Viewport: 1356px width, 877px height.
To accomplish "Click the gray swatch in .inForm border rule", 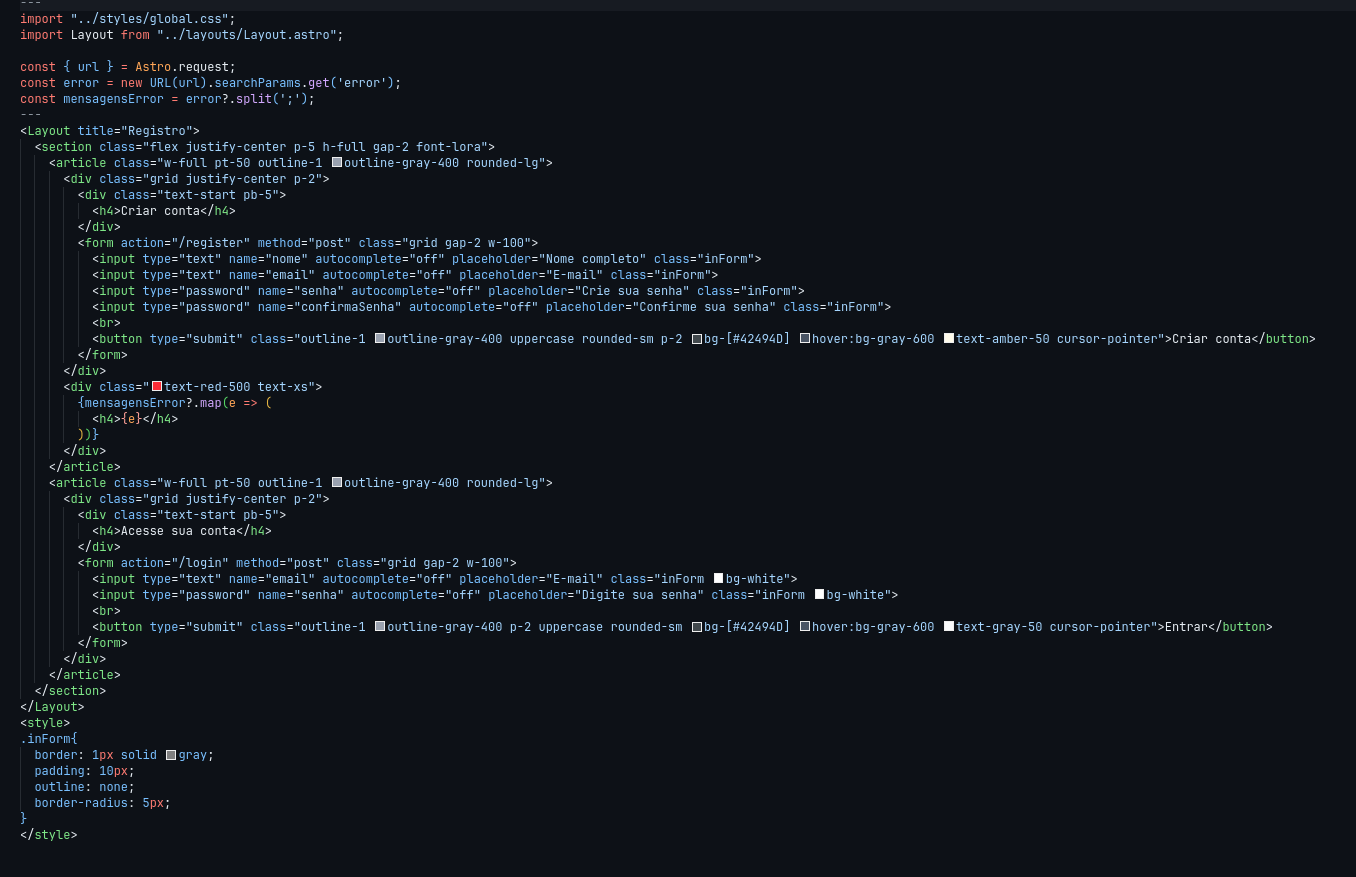I will [x=171, y=755].
